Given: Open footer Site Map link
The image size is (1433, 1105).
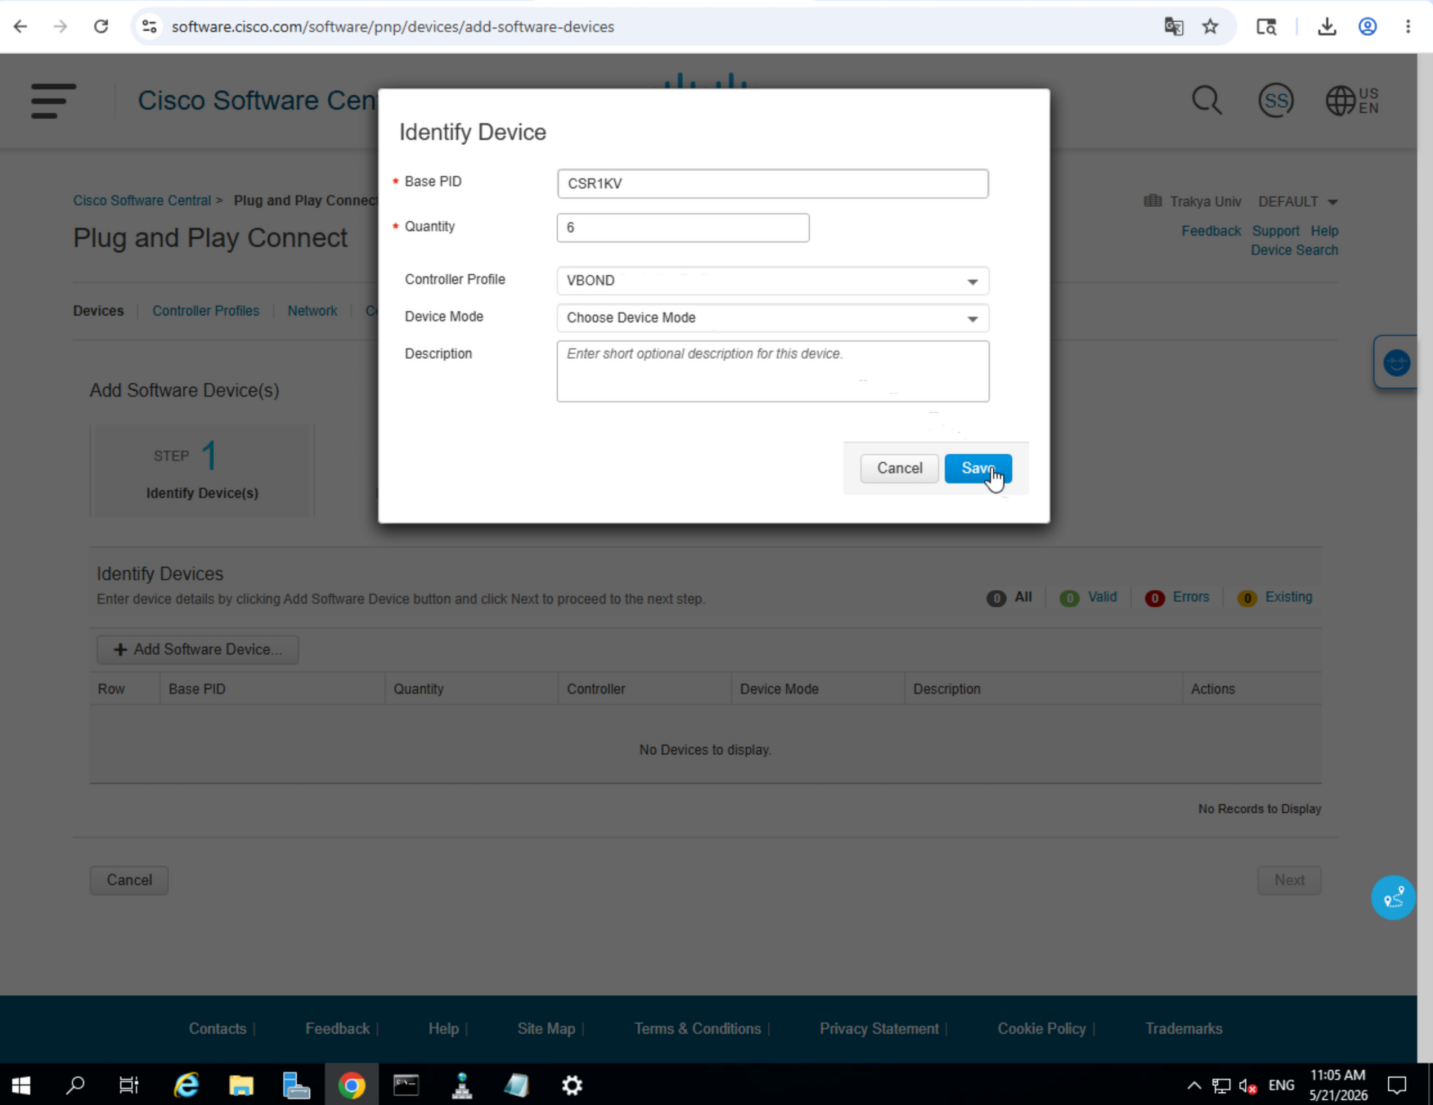Looking at the screenshot, I should 546,1029.
